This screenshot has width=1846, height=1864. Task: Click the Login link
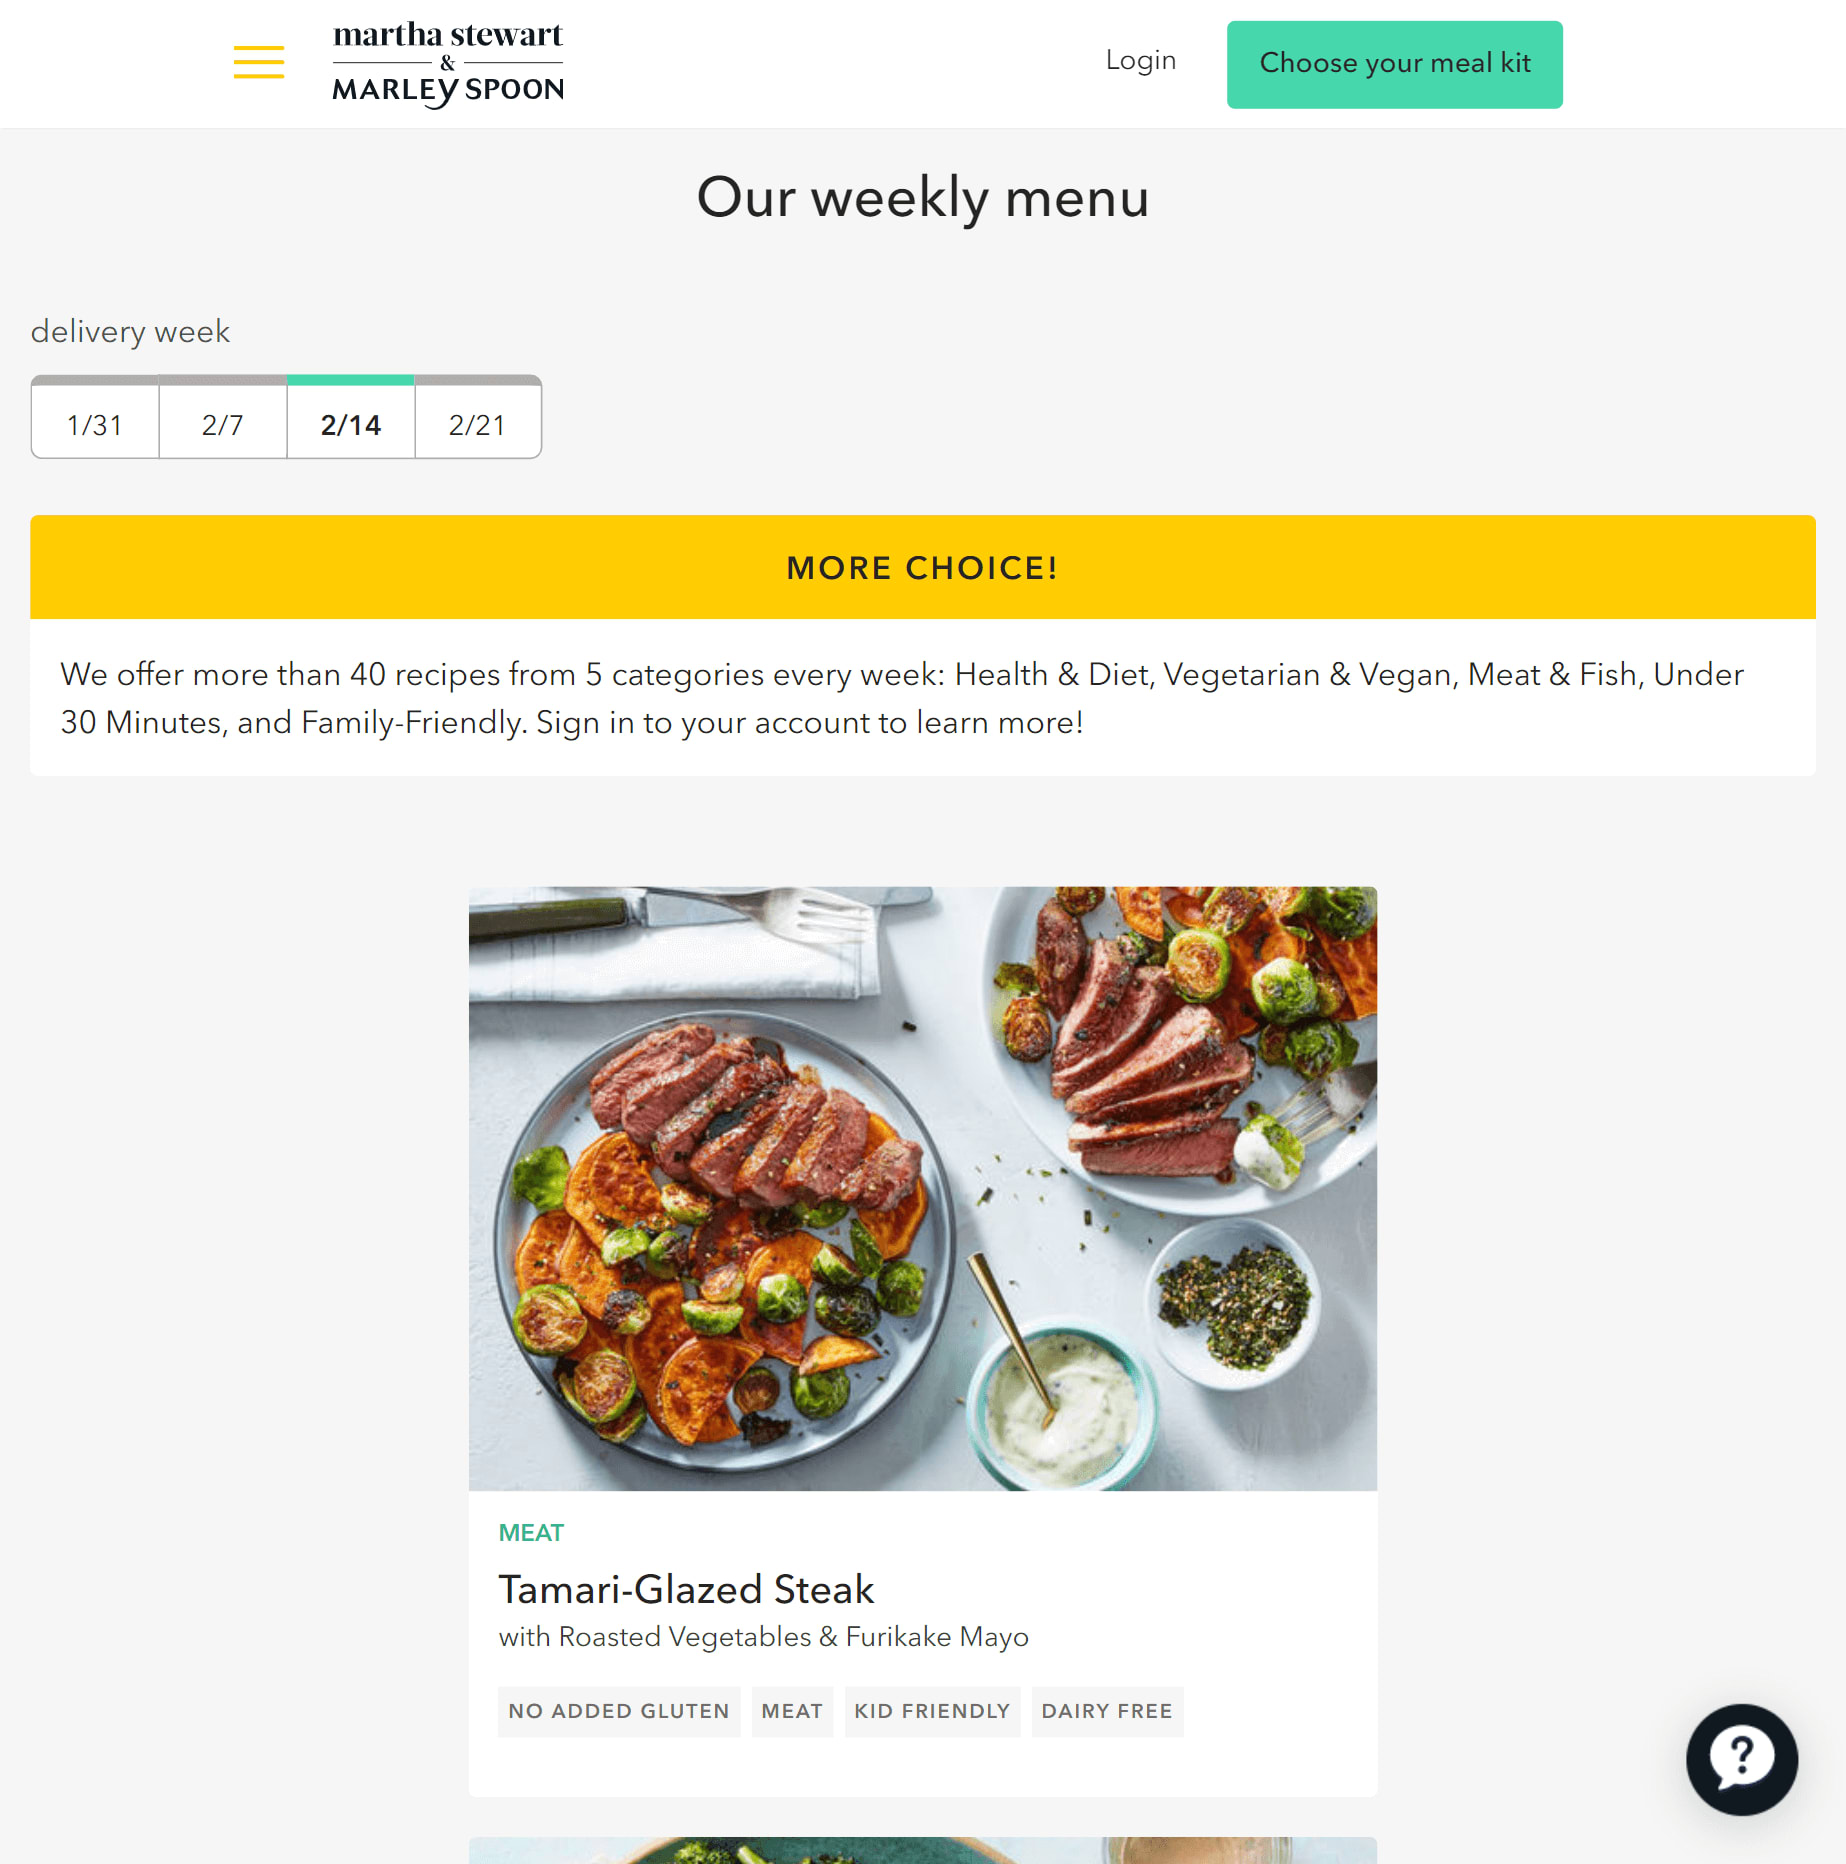coord(1140,61)
